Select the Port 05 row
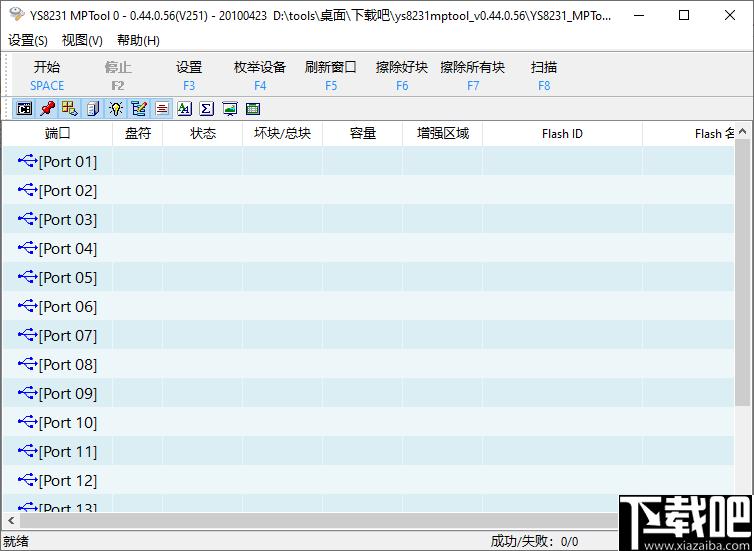754x551 pixels. 368,277
